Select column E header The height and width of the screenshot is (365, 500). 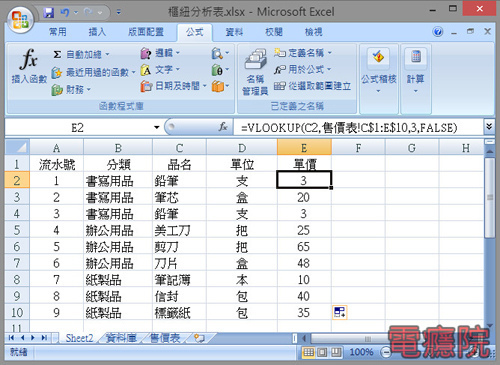[304, 148]
